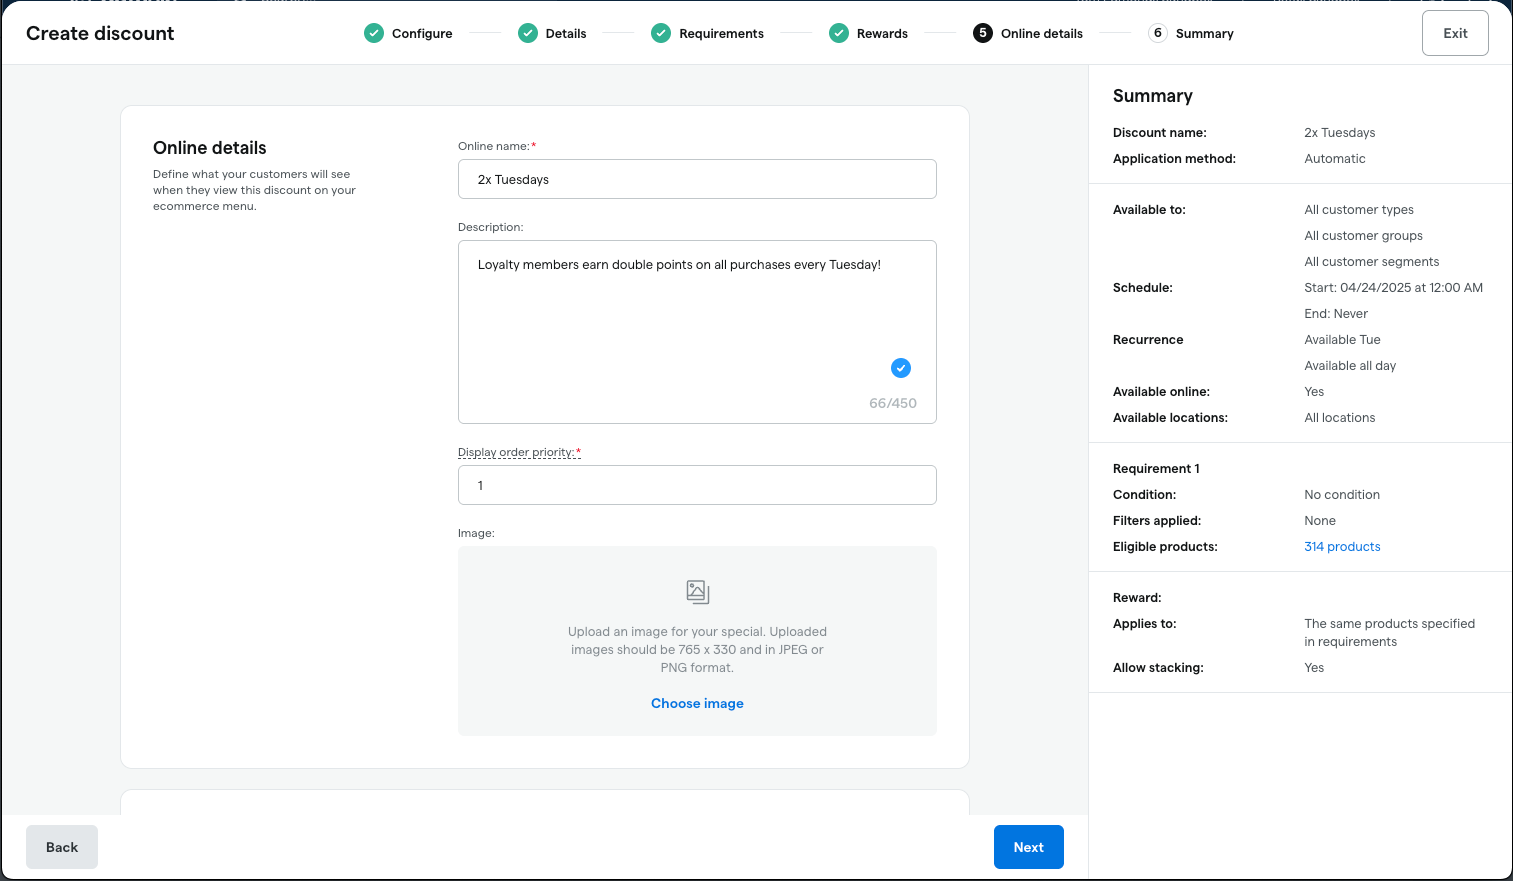Click 'All customer segments' in summary

coord(1372,262)
